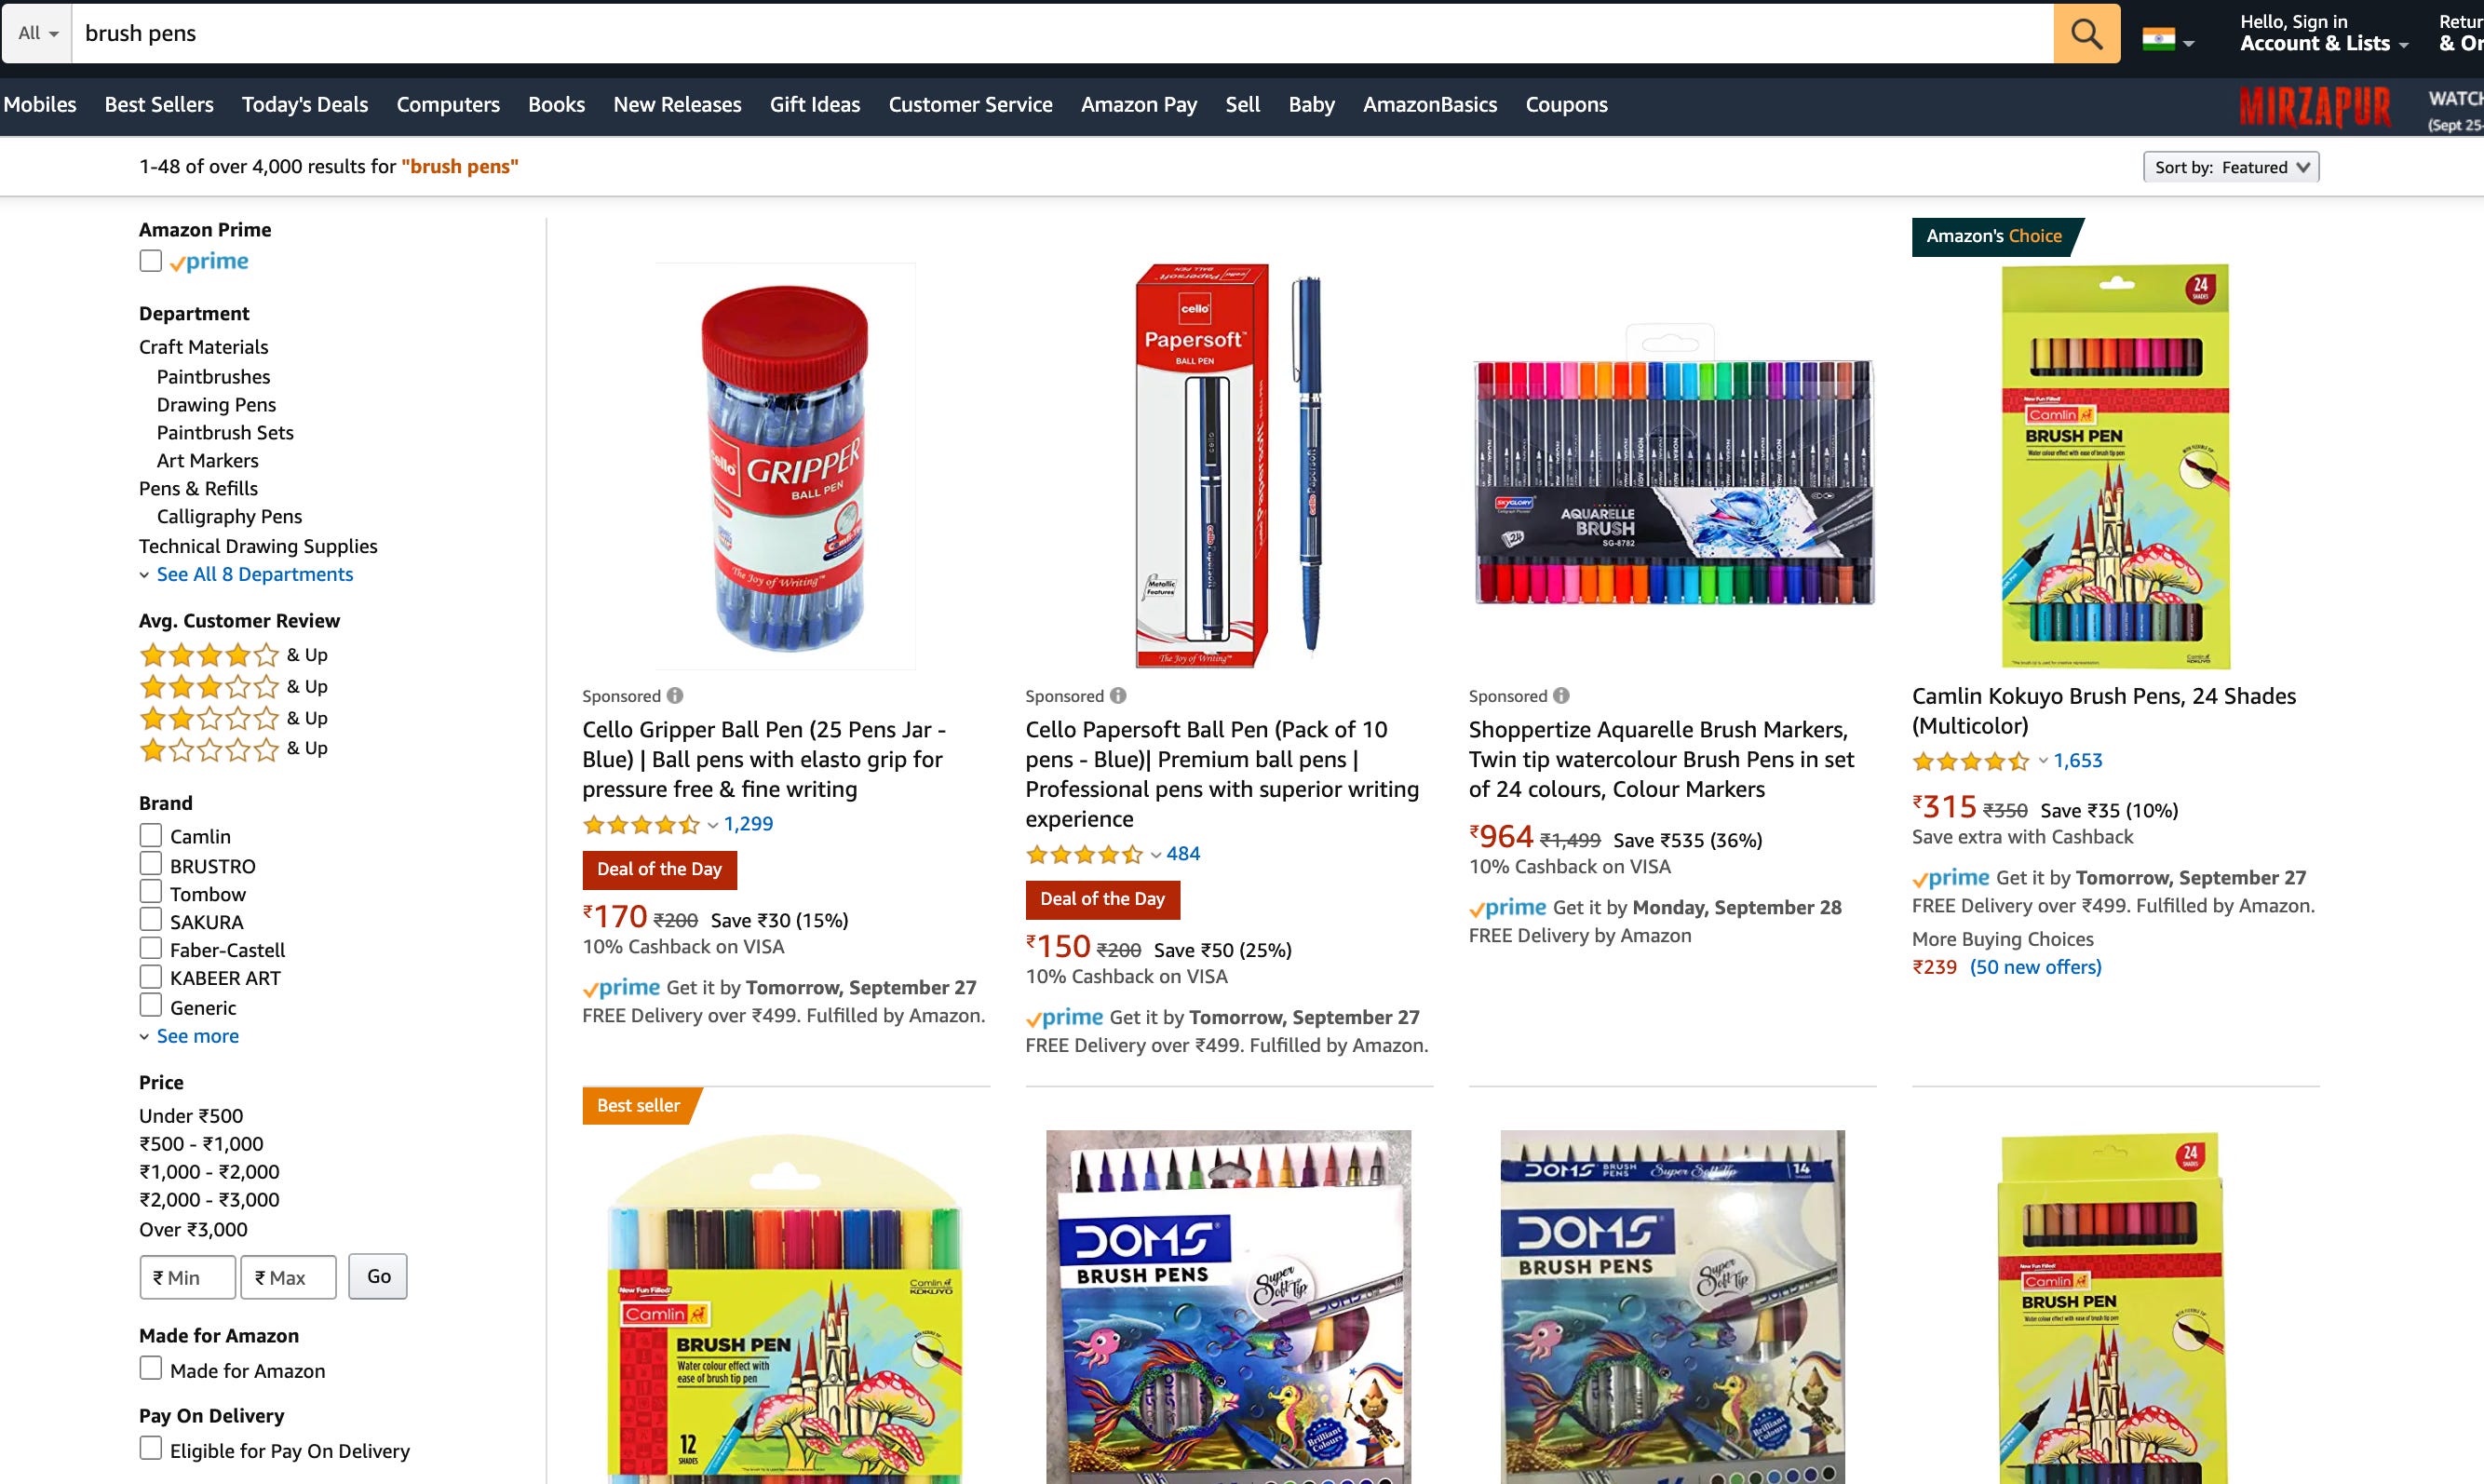Go to Customer Service nav item
This screenshot has height=1484, width=2484.
click(x=970, y=104)
